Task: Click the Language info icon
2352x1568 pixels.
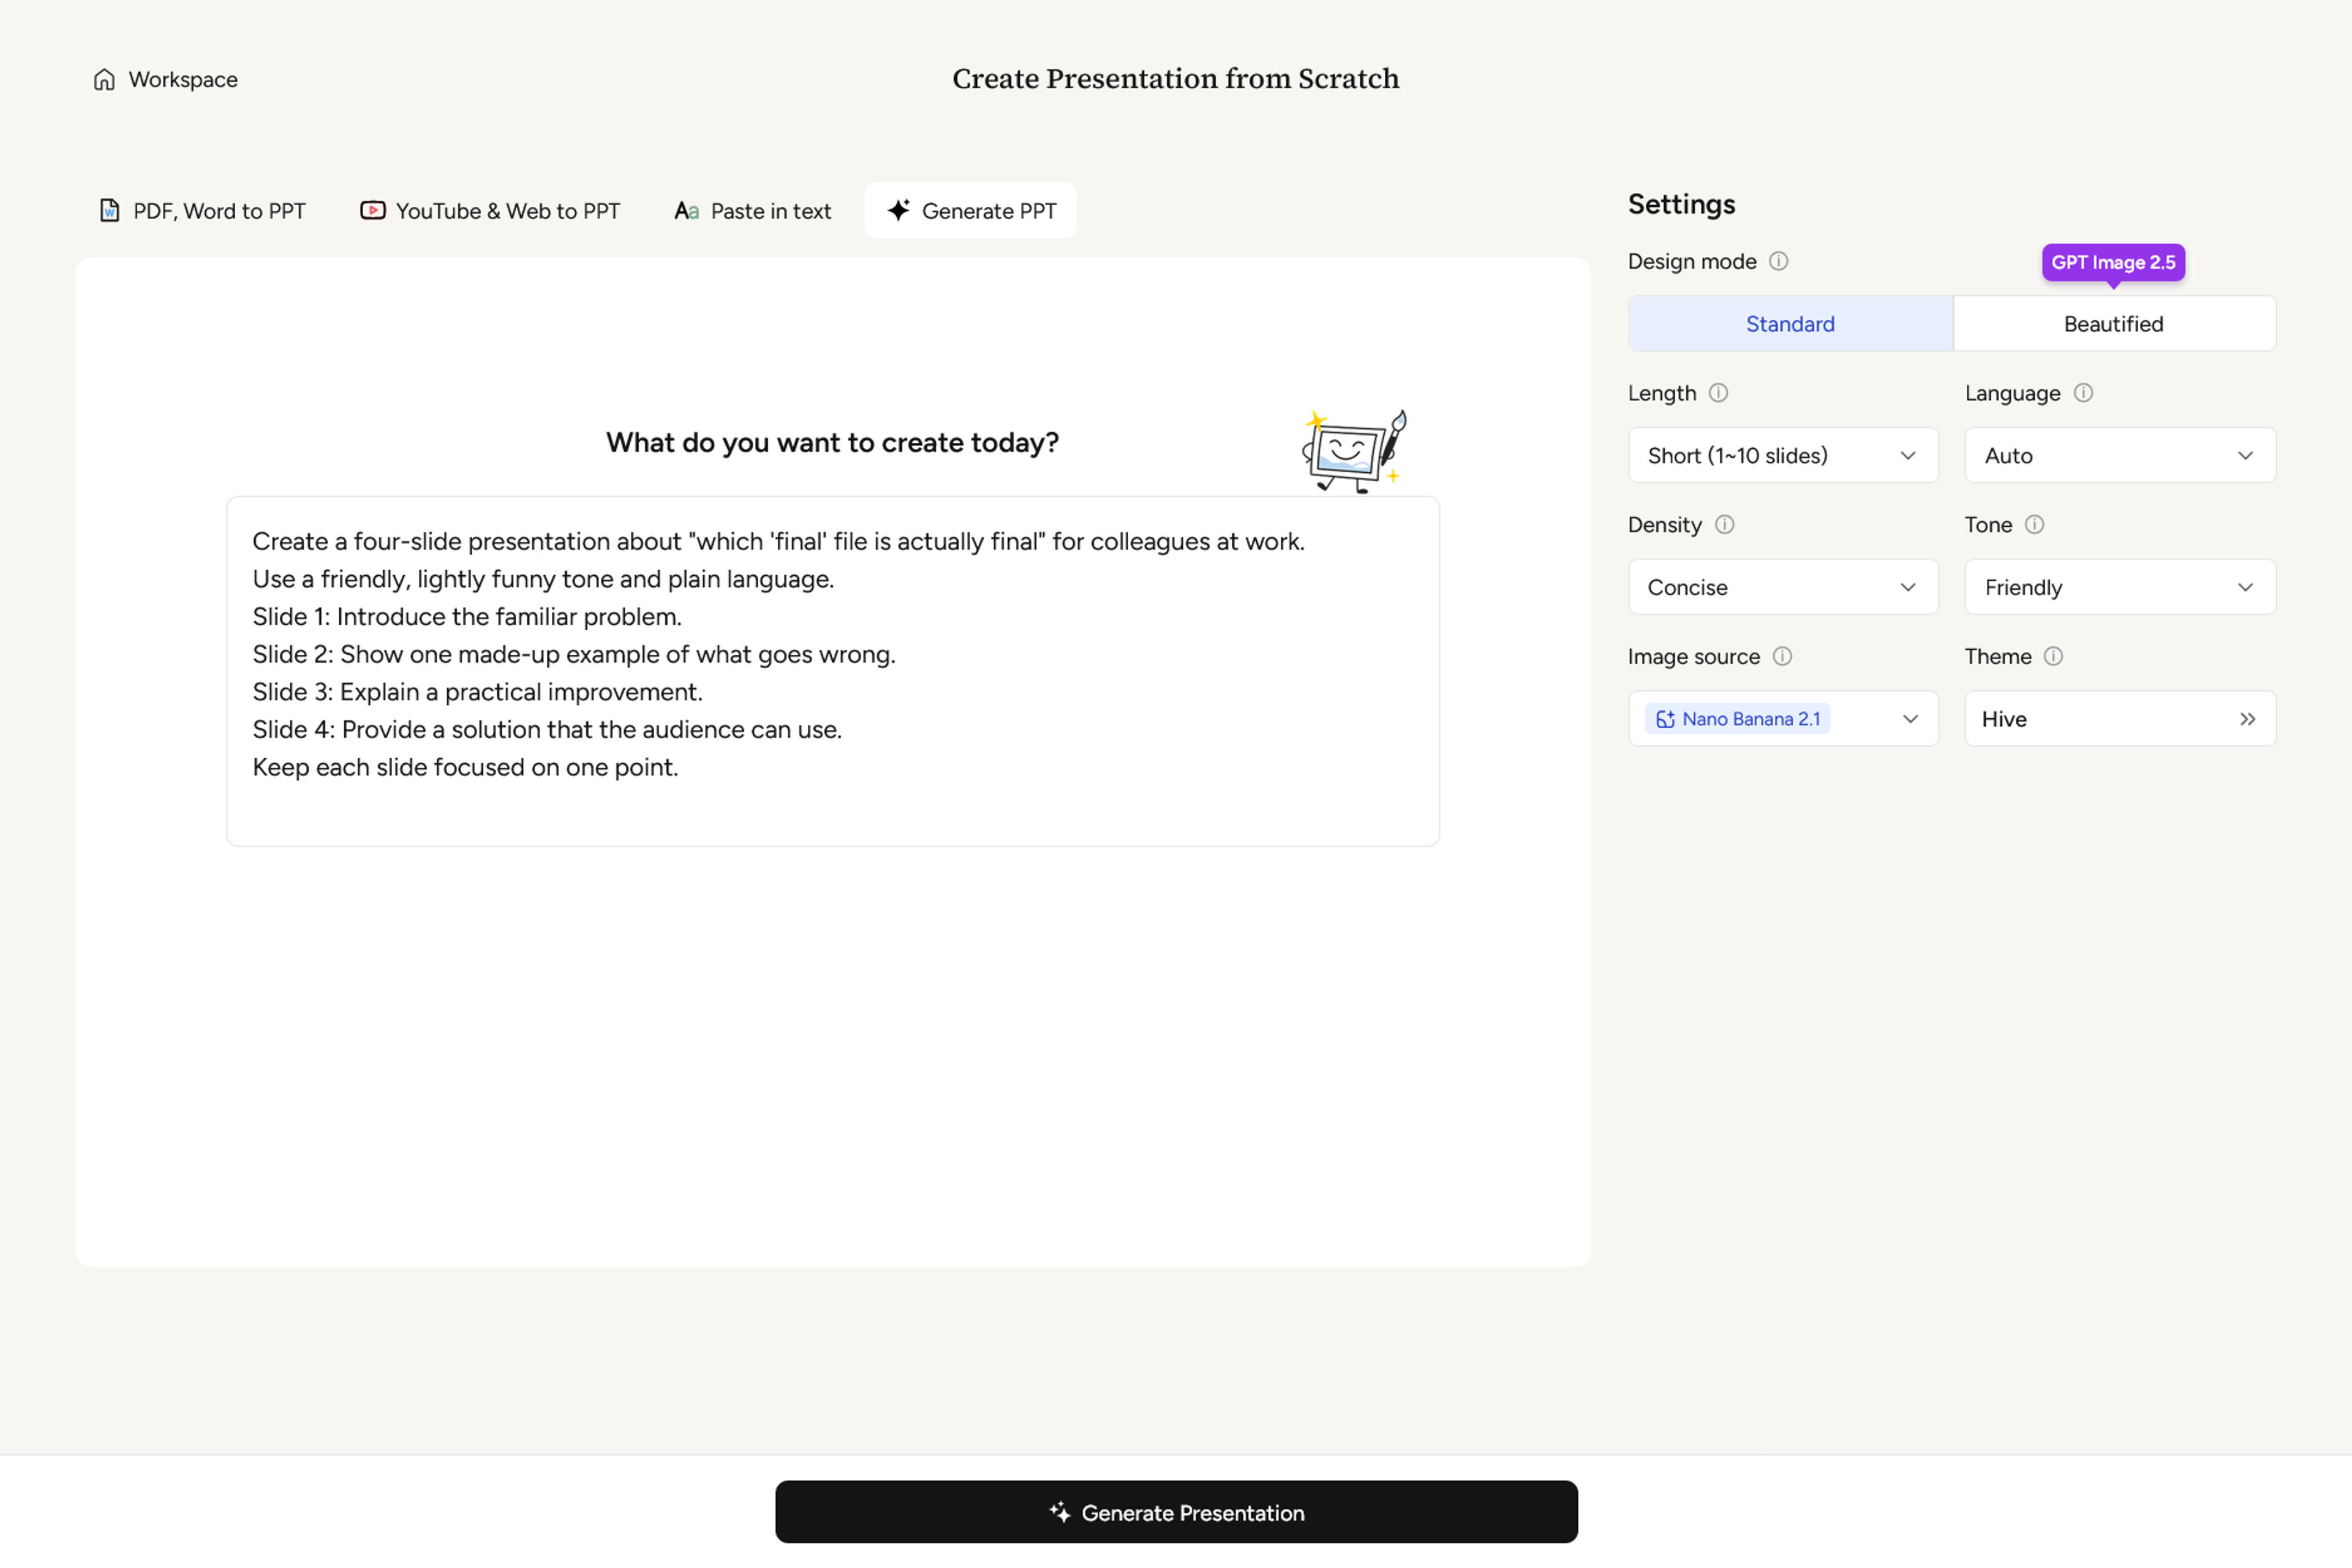Action: 2084,393
